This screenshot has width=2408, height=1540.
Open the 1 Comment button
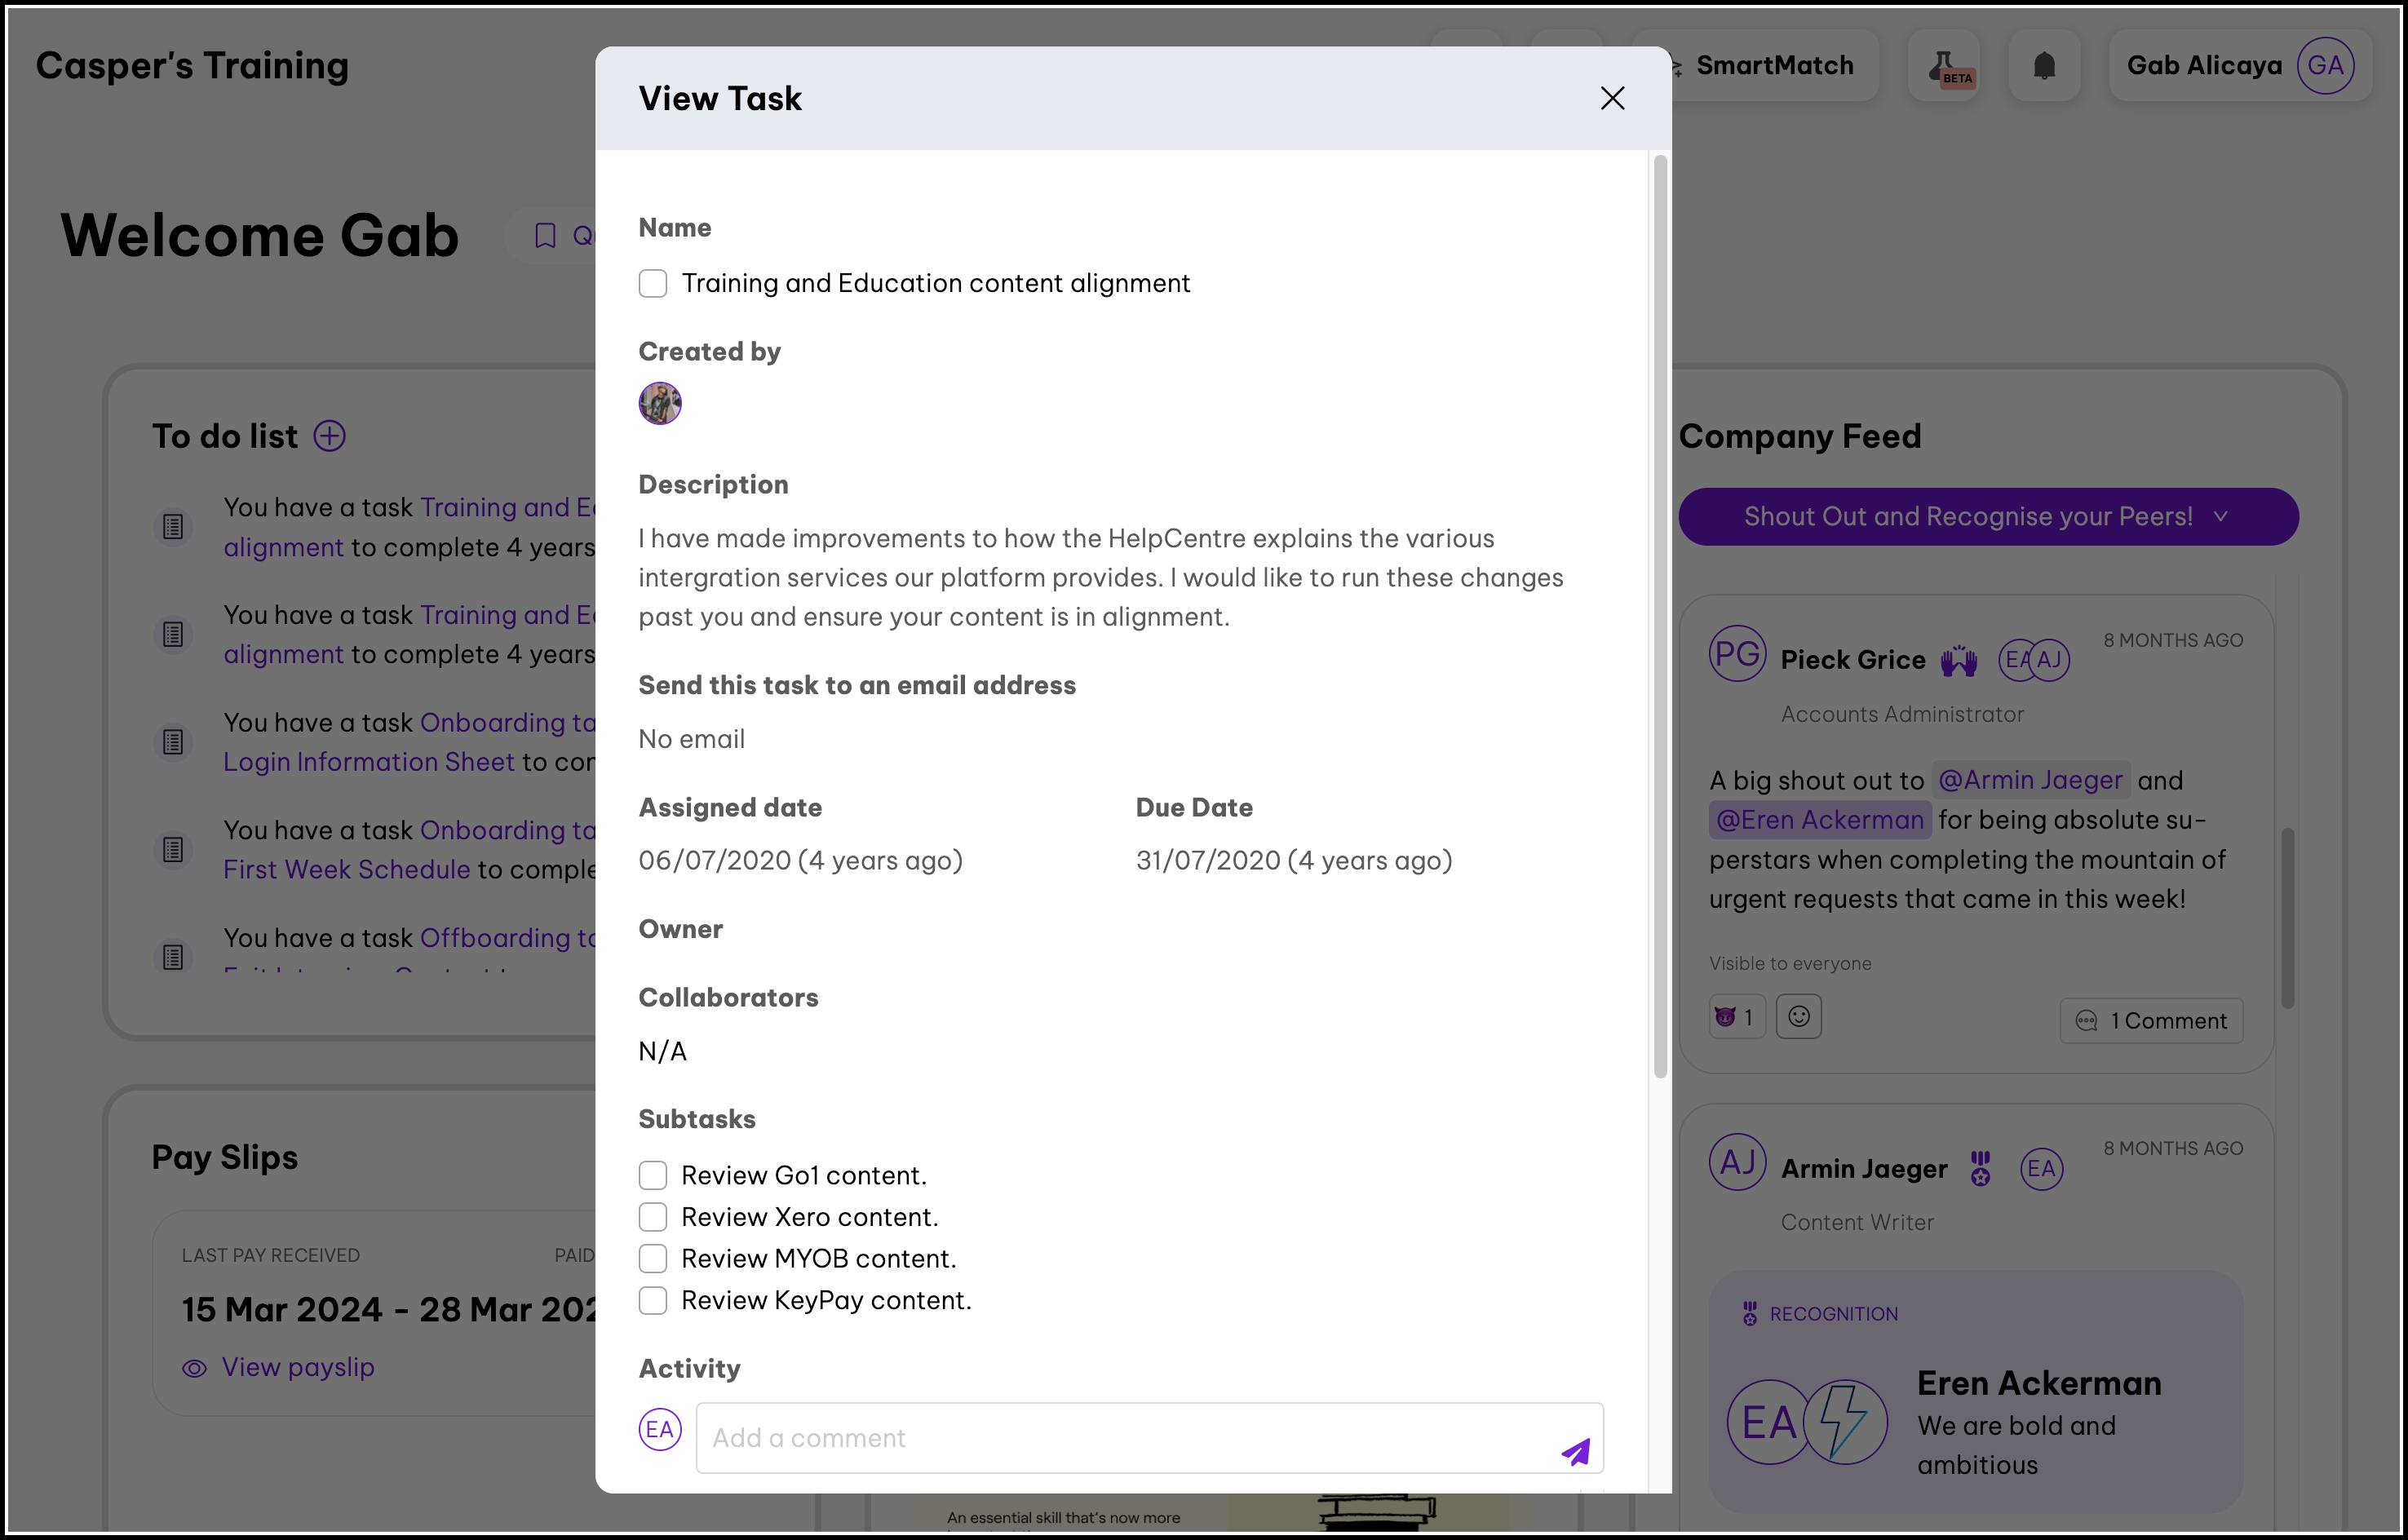click(2151, 1021)
